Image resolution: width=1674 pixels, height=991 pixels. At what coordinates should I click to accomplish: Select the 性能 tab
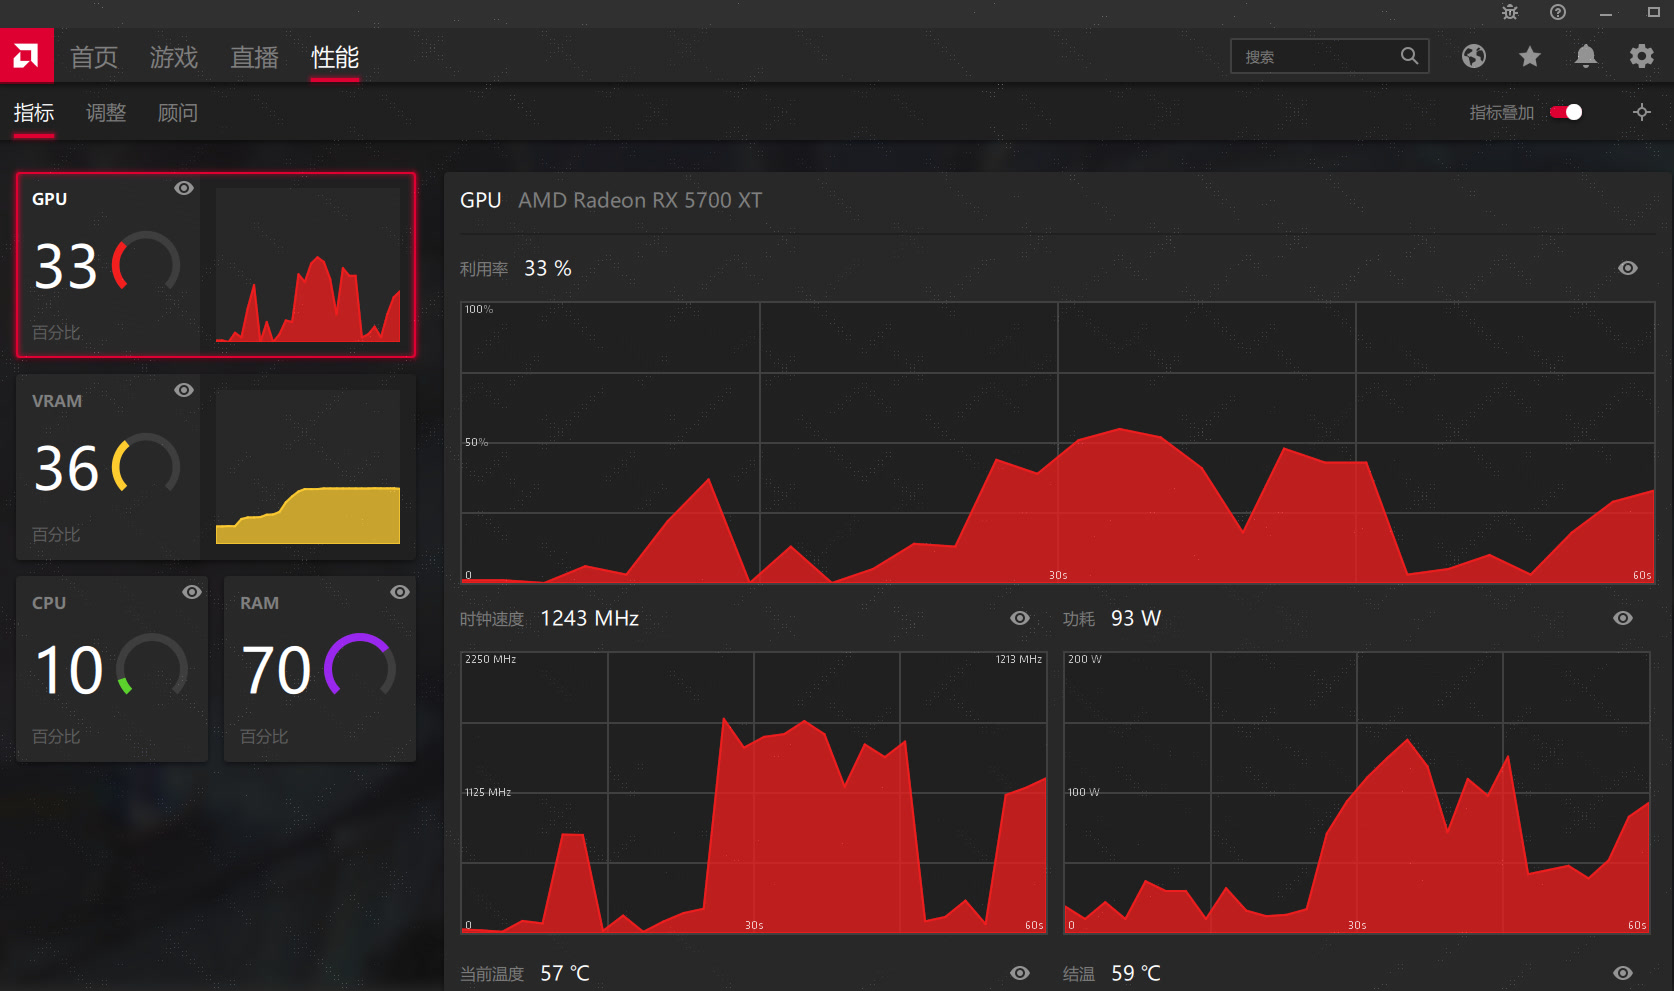[335, 57]
